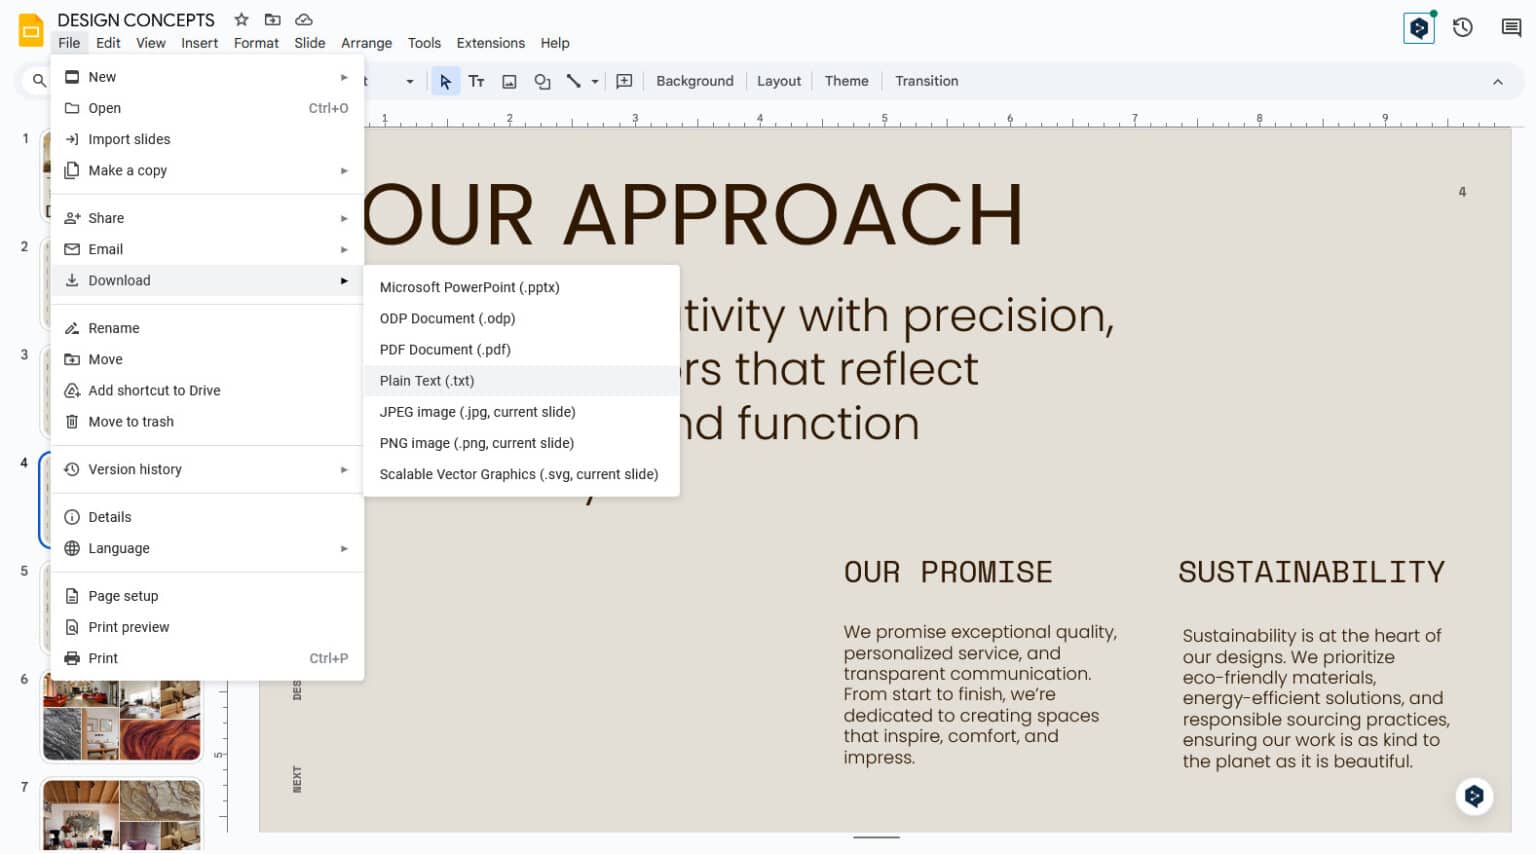Collapse the menus with the hide chevron

click(1499, 83)
